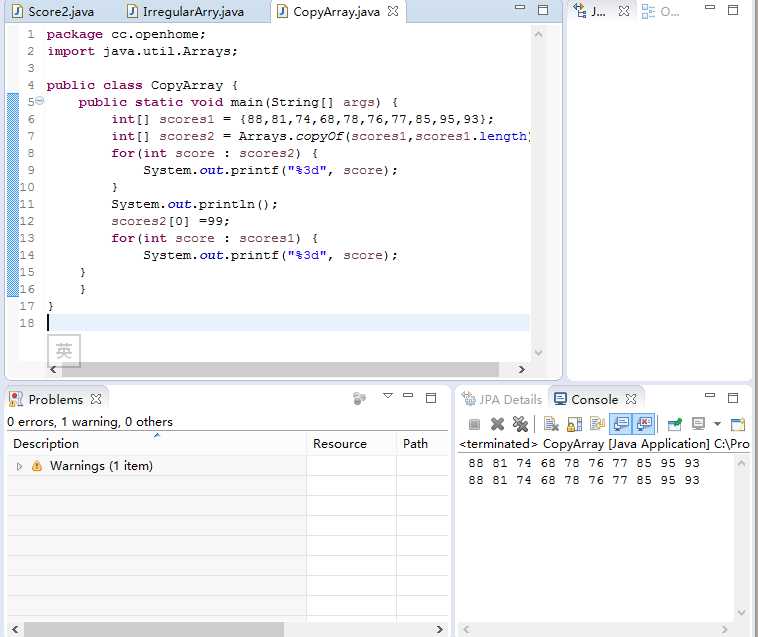Close the CopyArray.java editor tab
758x637 pixels.
pyautogui.click(x=394, y=11)
